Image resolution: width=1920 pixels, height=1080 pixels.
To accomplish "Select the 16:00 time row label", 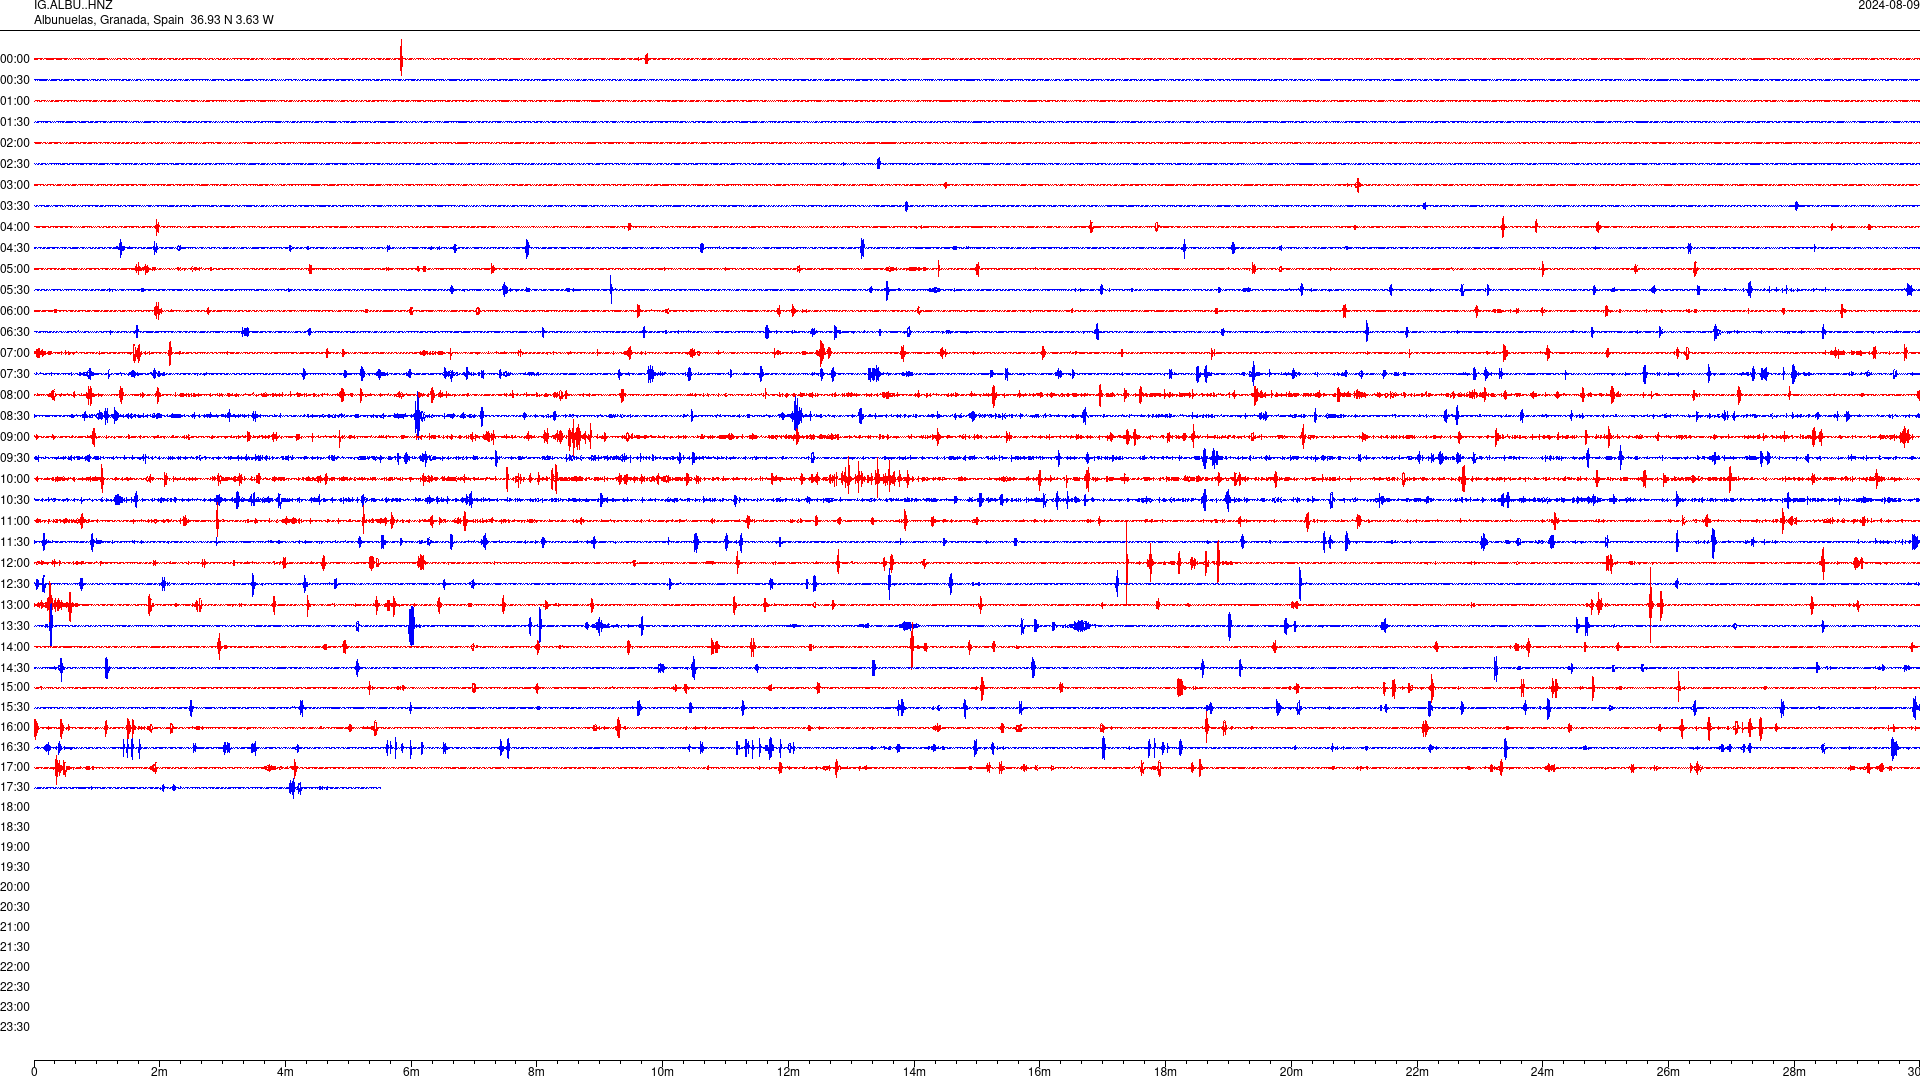I will coord(15,727).
